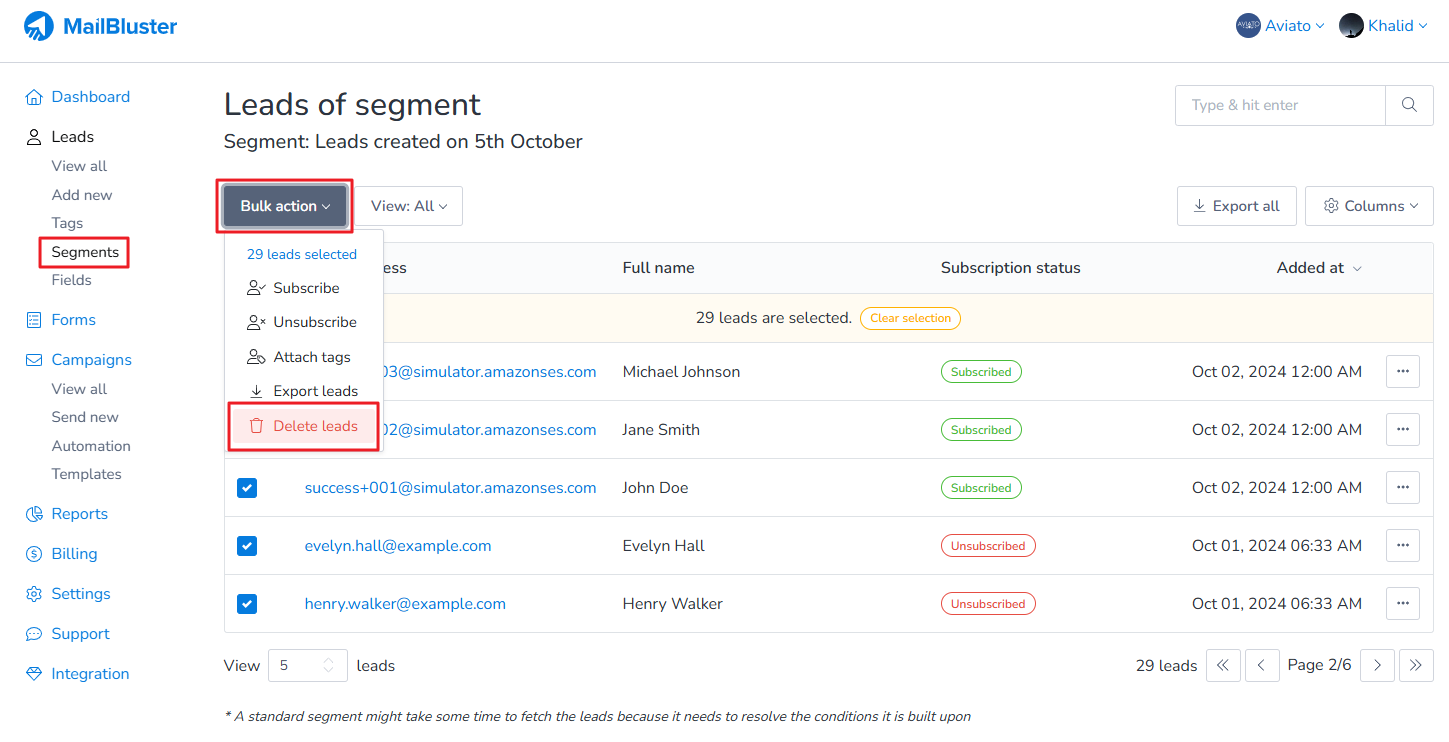This screenshot has height=742, width=1449.
Task: Uncheck the Henry Walker lead checkbox
Action: tap(247, 604)
